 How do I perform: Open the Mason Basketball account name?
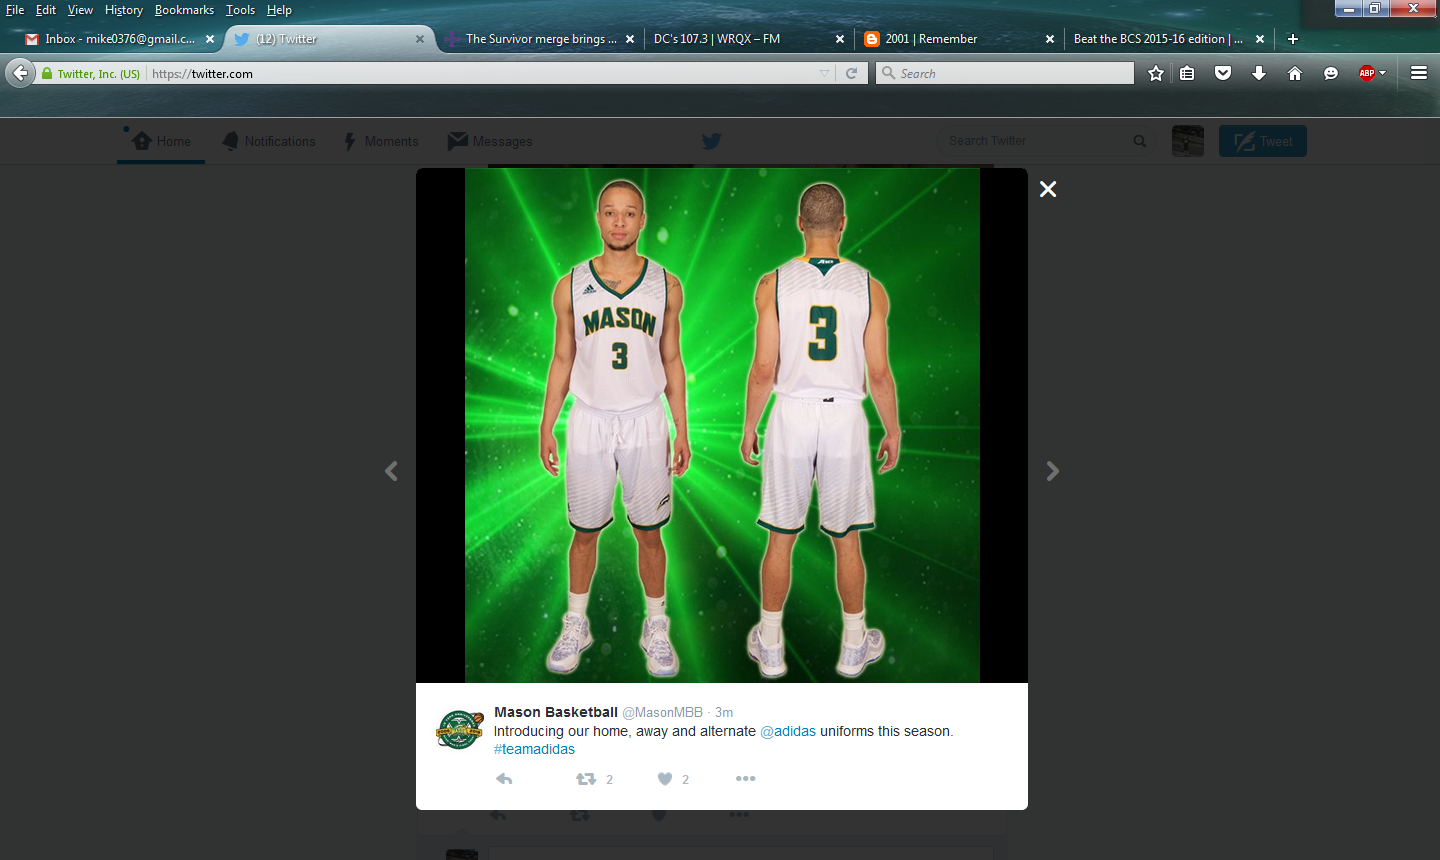[556, 712]
